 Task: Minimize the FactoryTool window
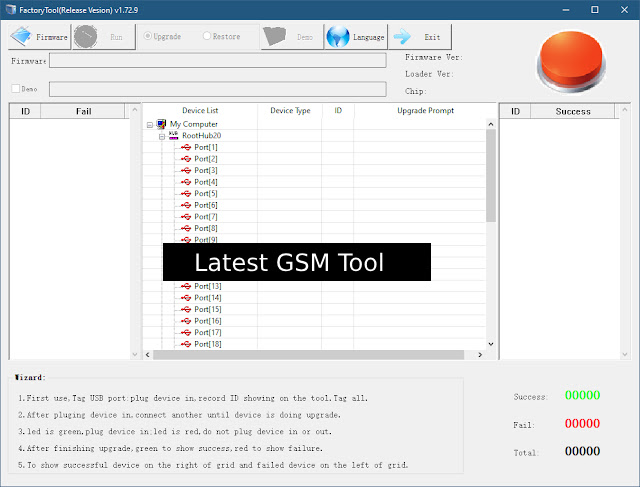566,9
